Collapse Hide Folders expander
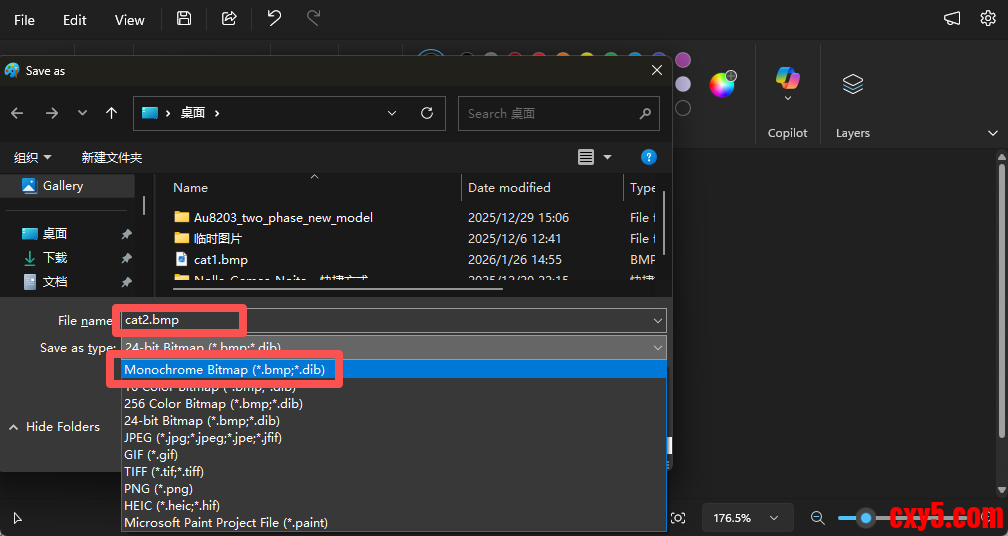This screenshot has height=536, width=1008. coord(54,427)
